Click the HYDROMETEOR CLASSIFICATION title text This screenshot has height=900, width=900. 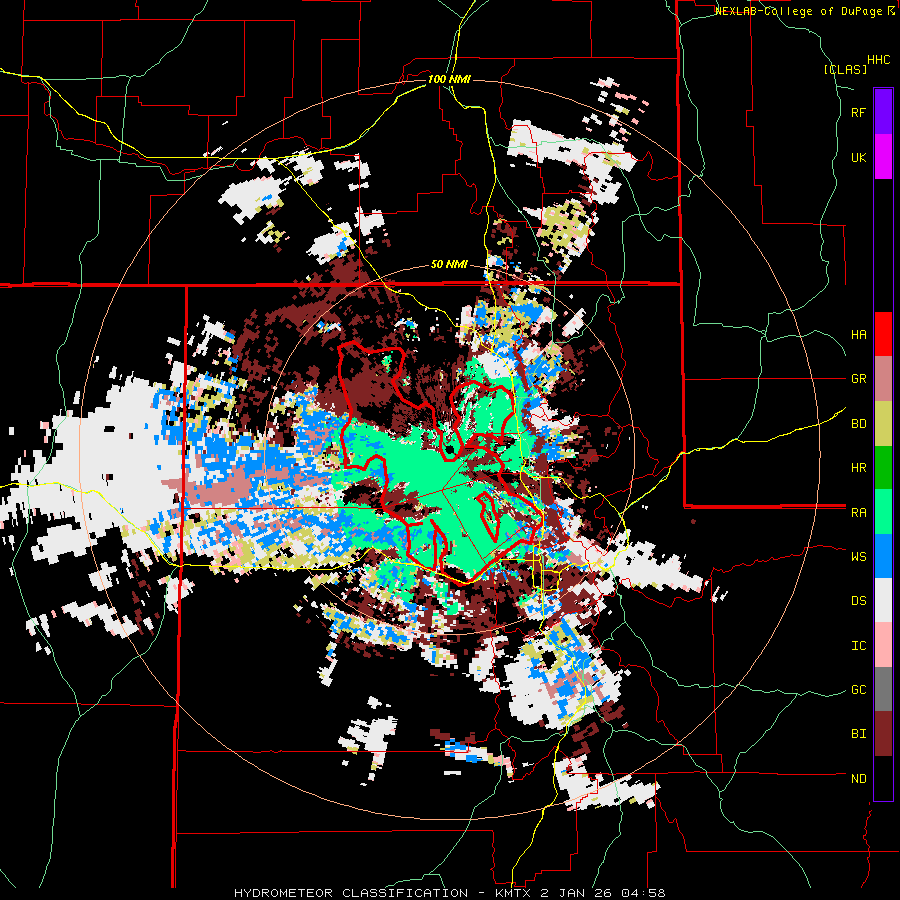[351, 893]
